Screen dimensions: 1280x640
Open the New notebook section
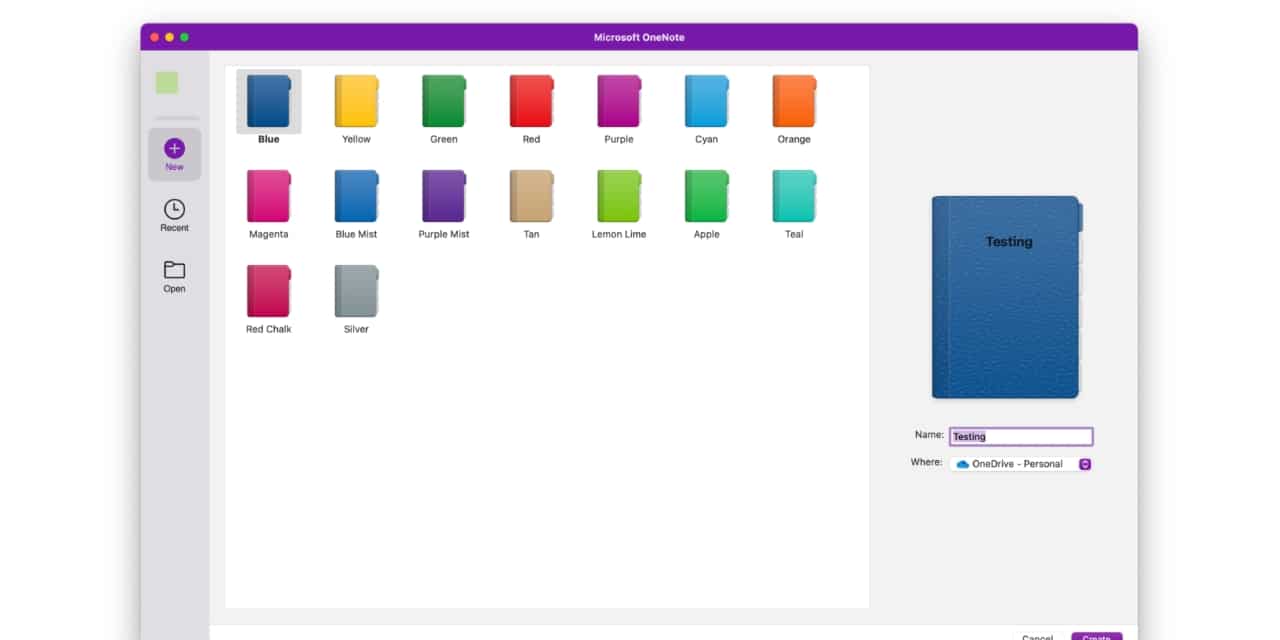tap(174, 153)
